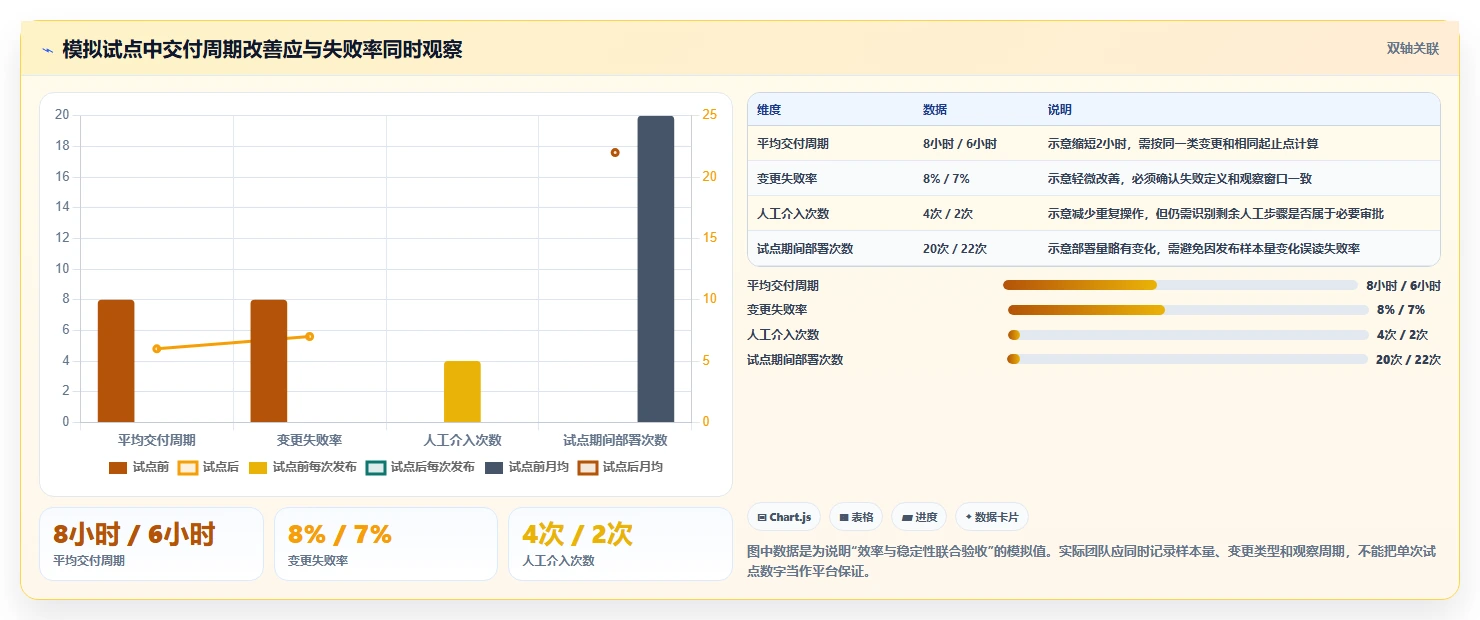Click the right orange line data point
The width and height of the screenshot is (1480, 620).
(x=310, y=336)
